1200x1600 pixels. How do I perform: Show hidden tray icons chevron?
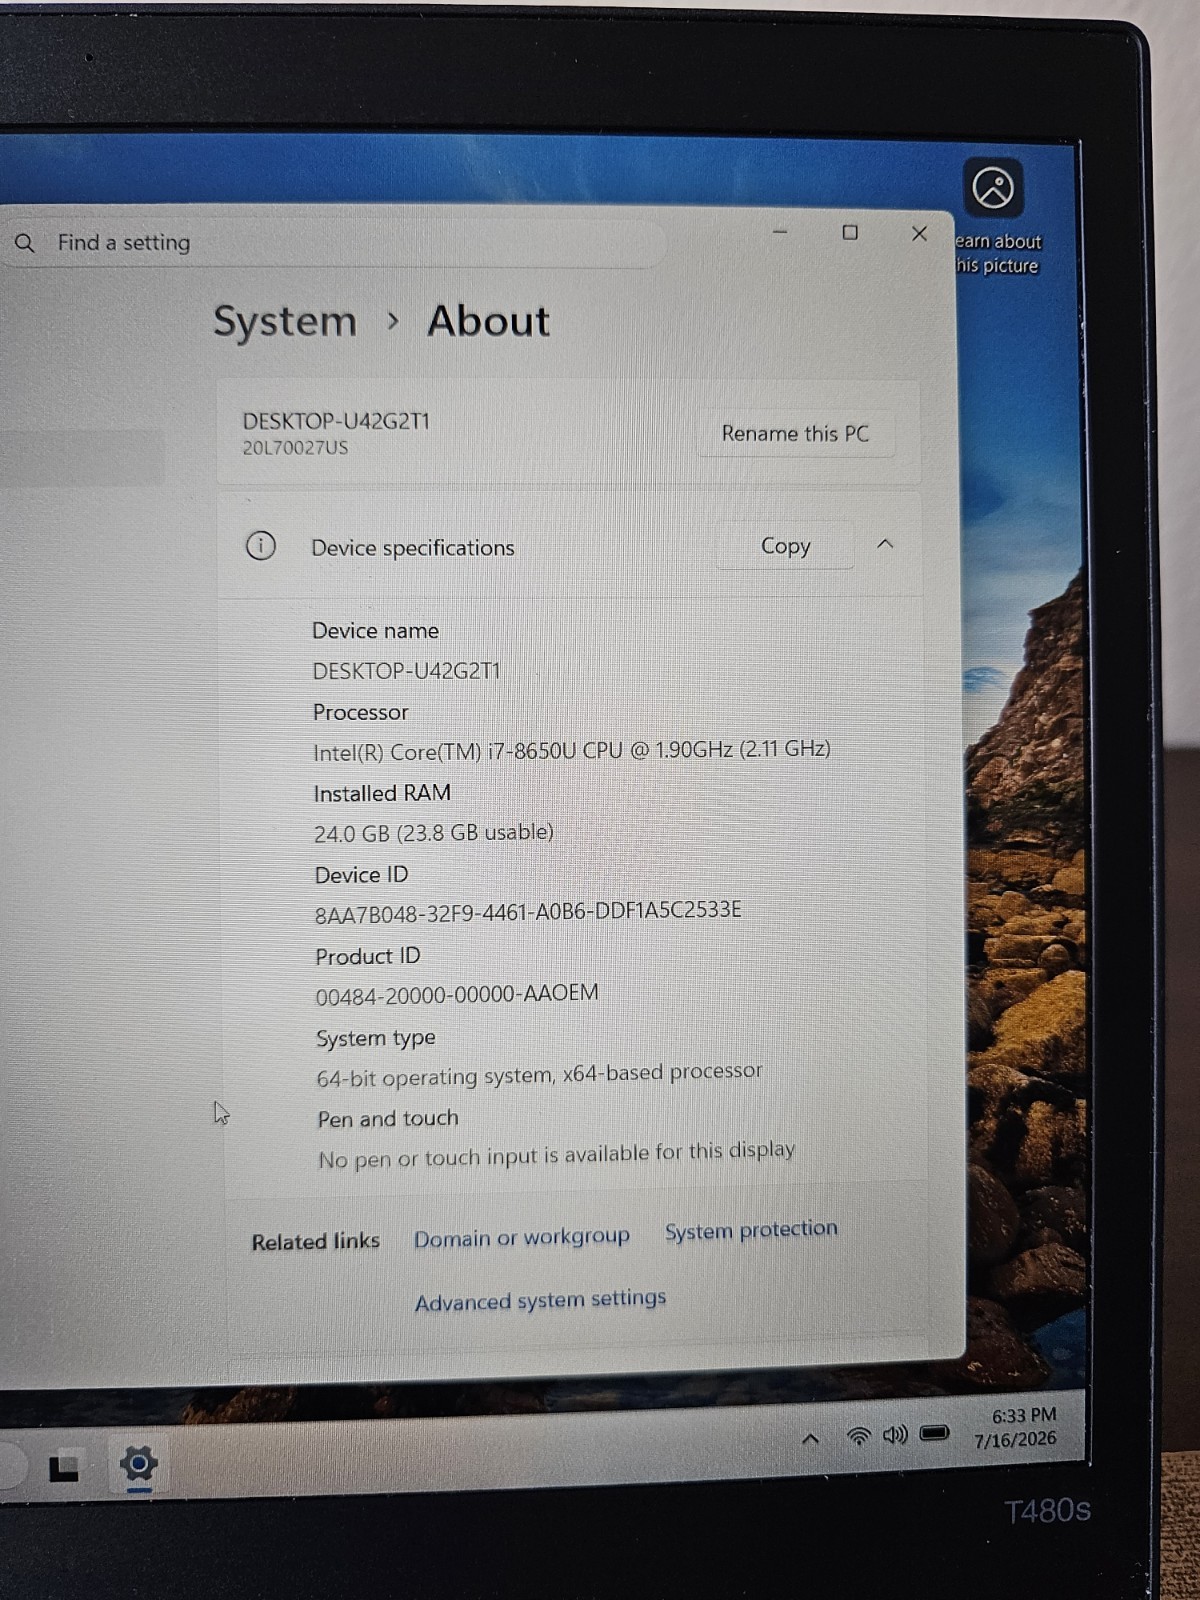(x=811, y=1439)
